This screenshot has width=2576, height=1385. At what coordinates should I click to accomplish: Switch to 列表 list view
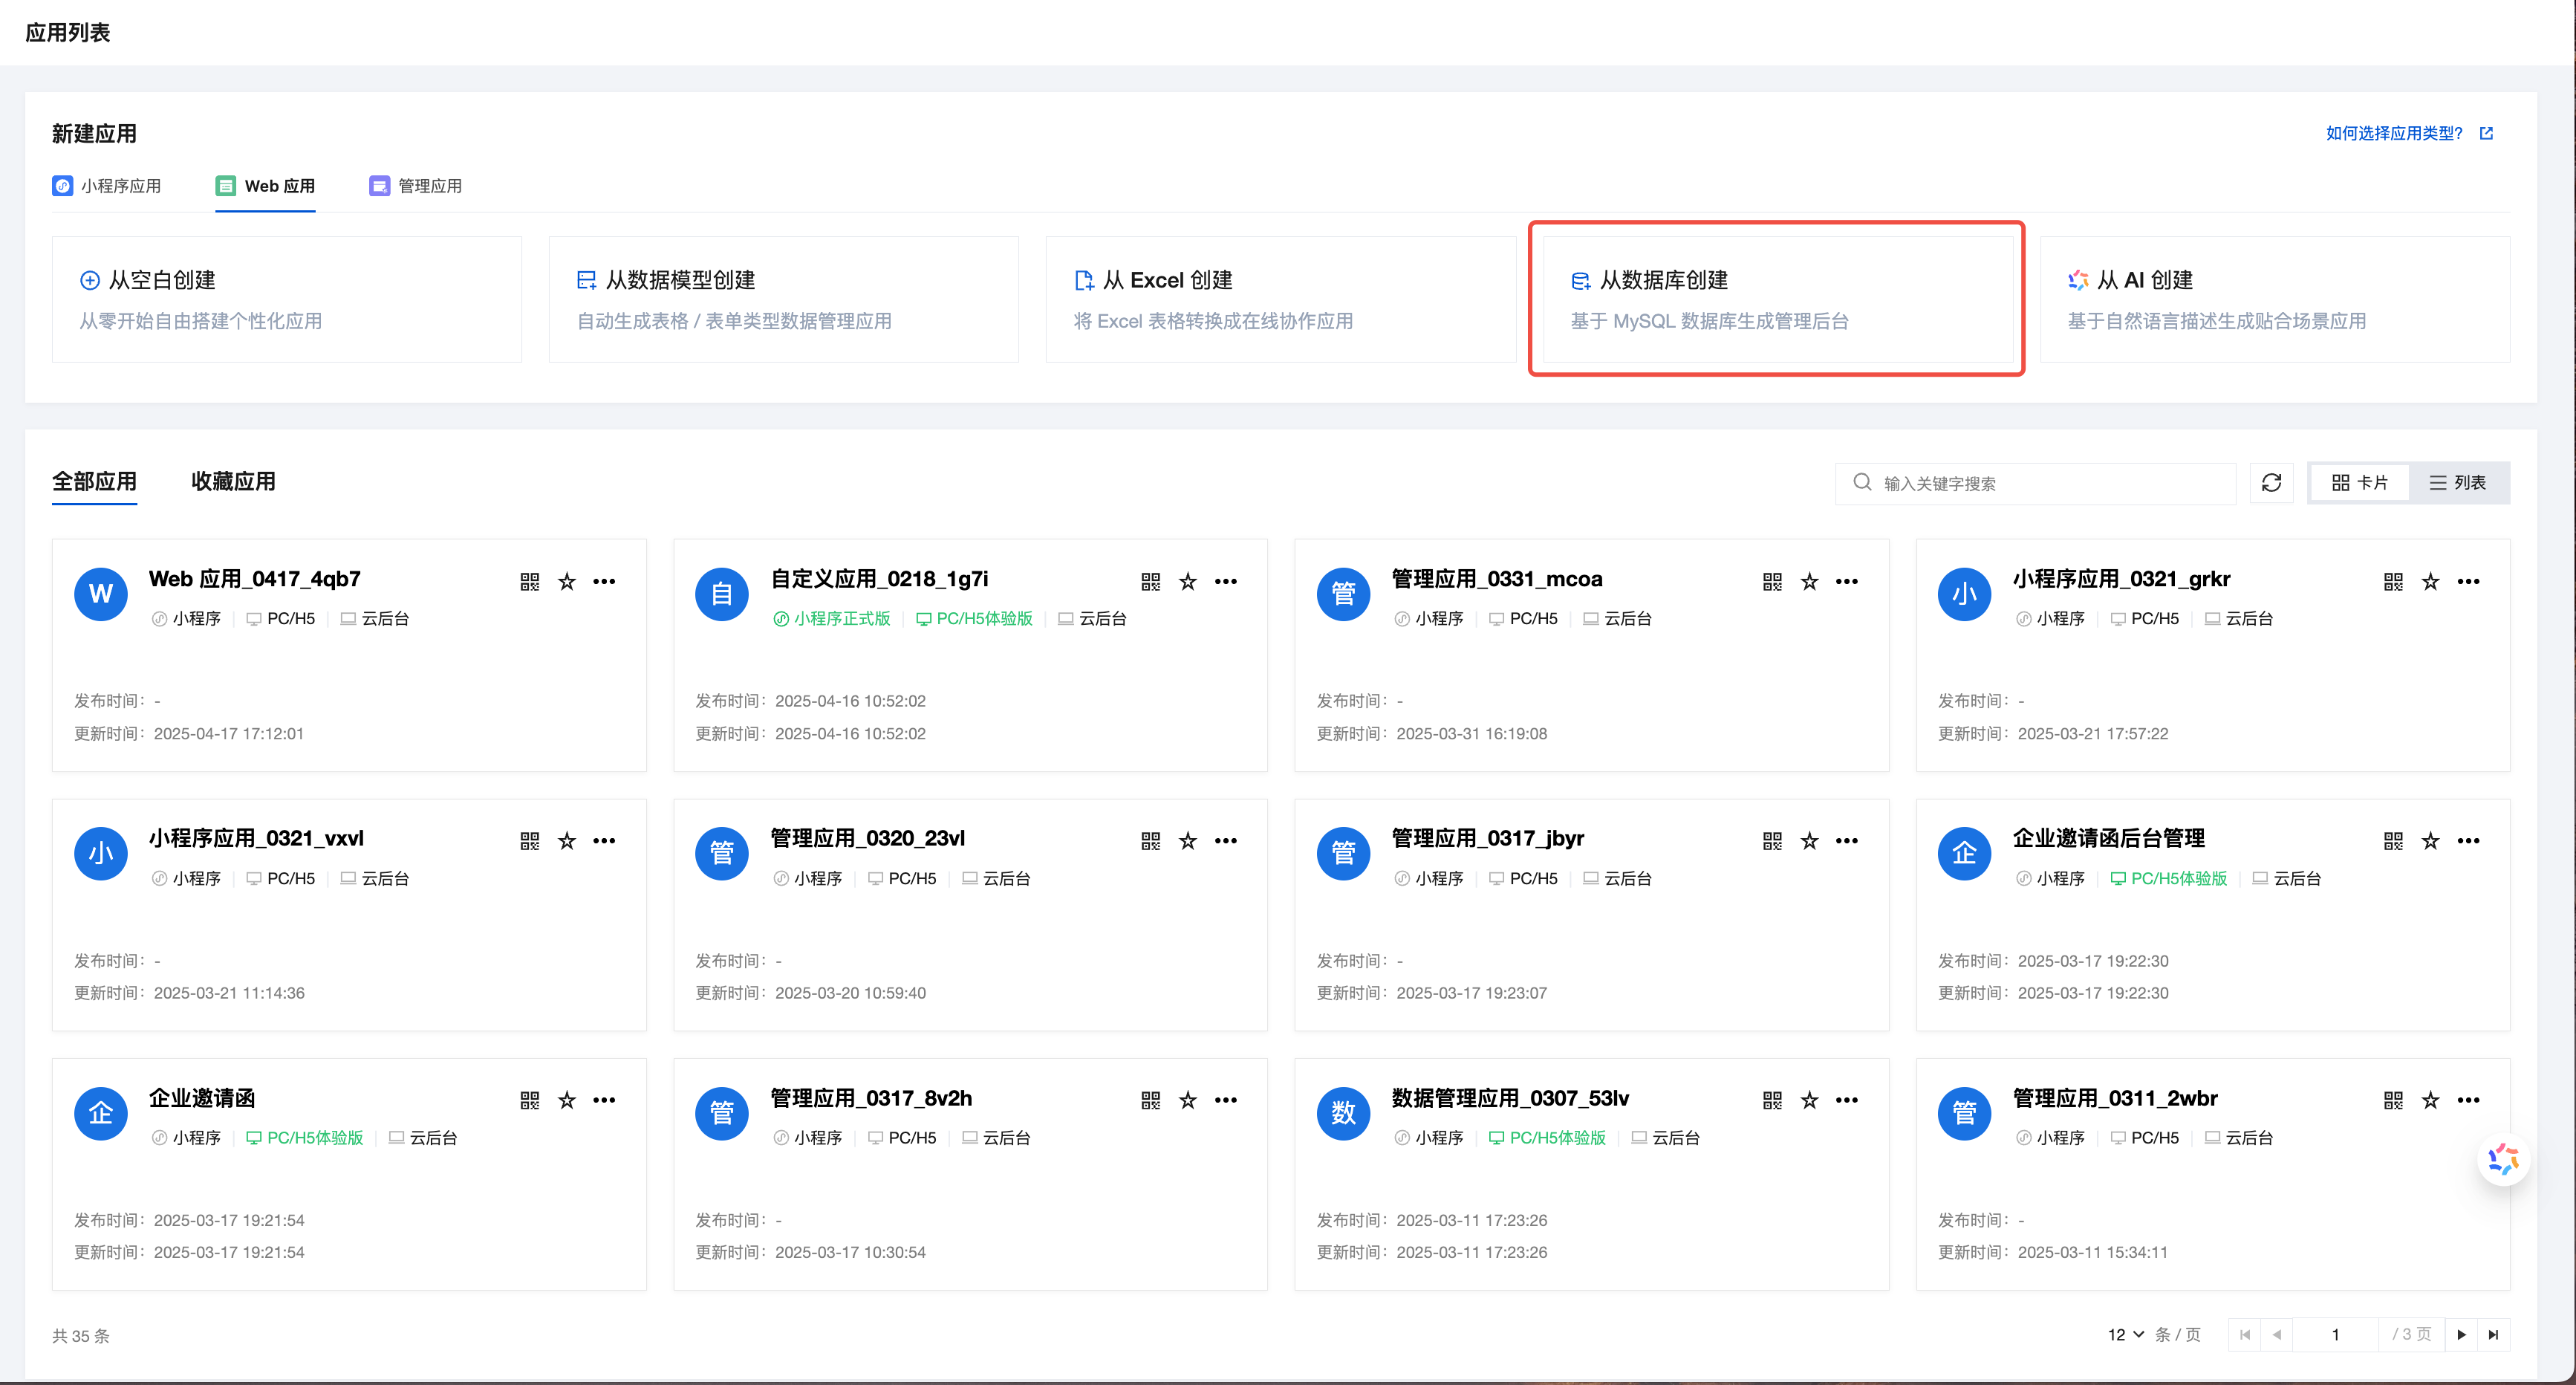(2458, 483)
